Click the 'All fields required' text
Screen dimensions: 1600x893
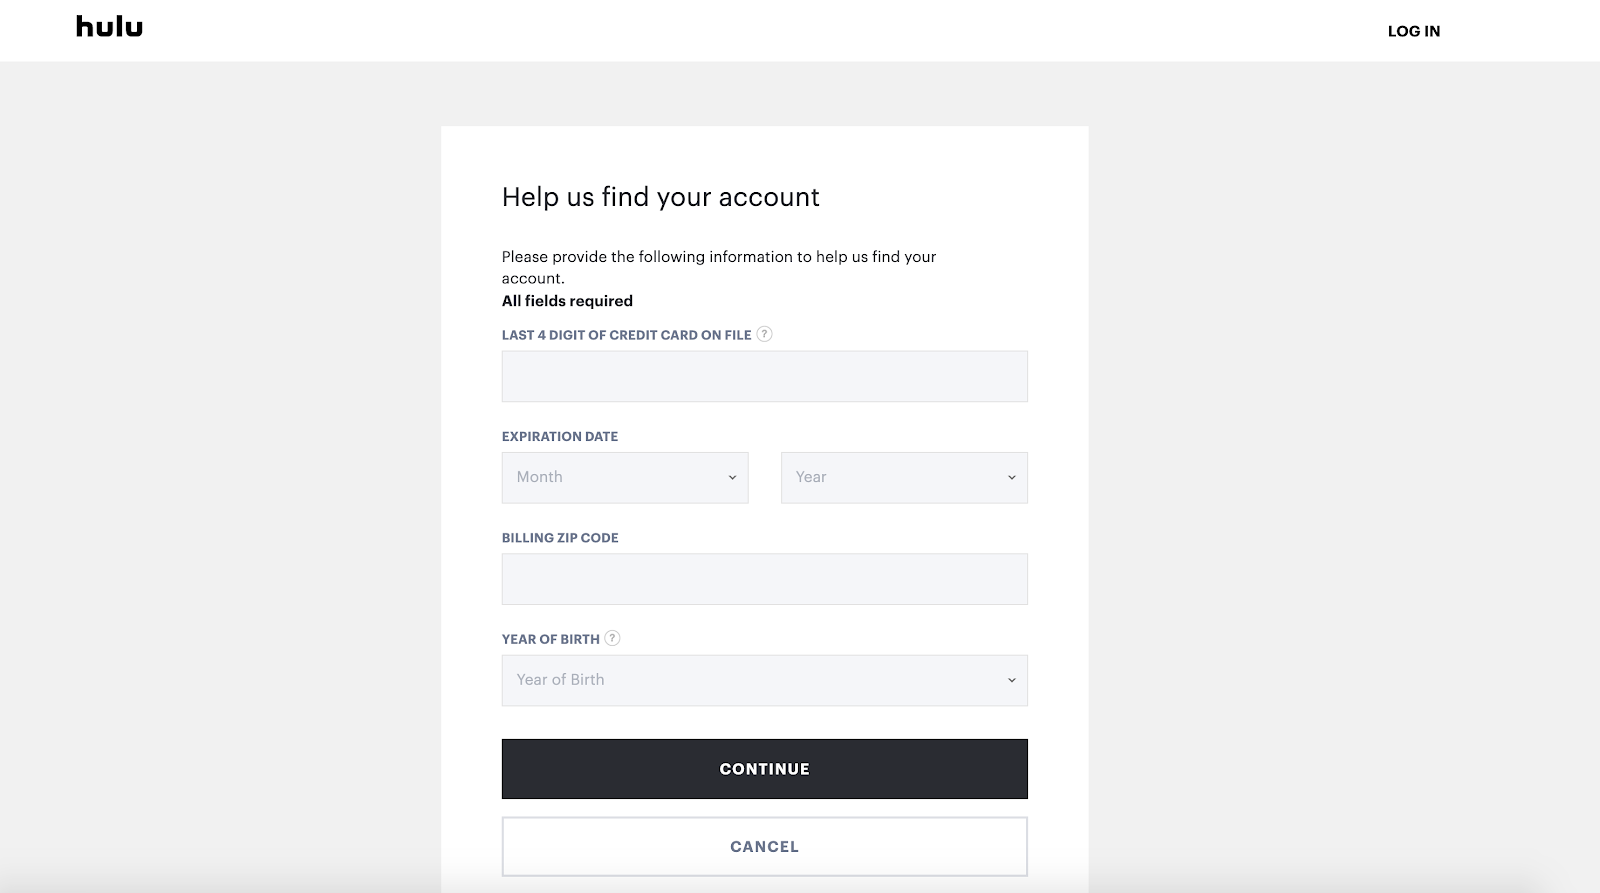click(567, 301)
